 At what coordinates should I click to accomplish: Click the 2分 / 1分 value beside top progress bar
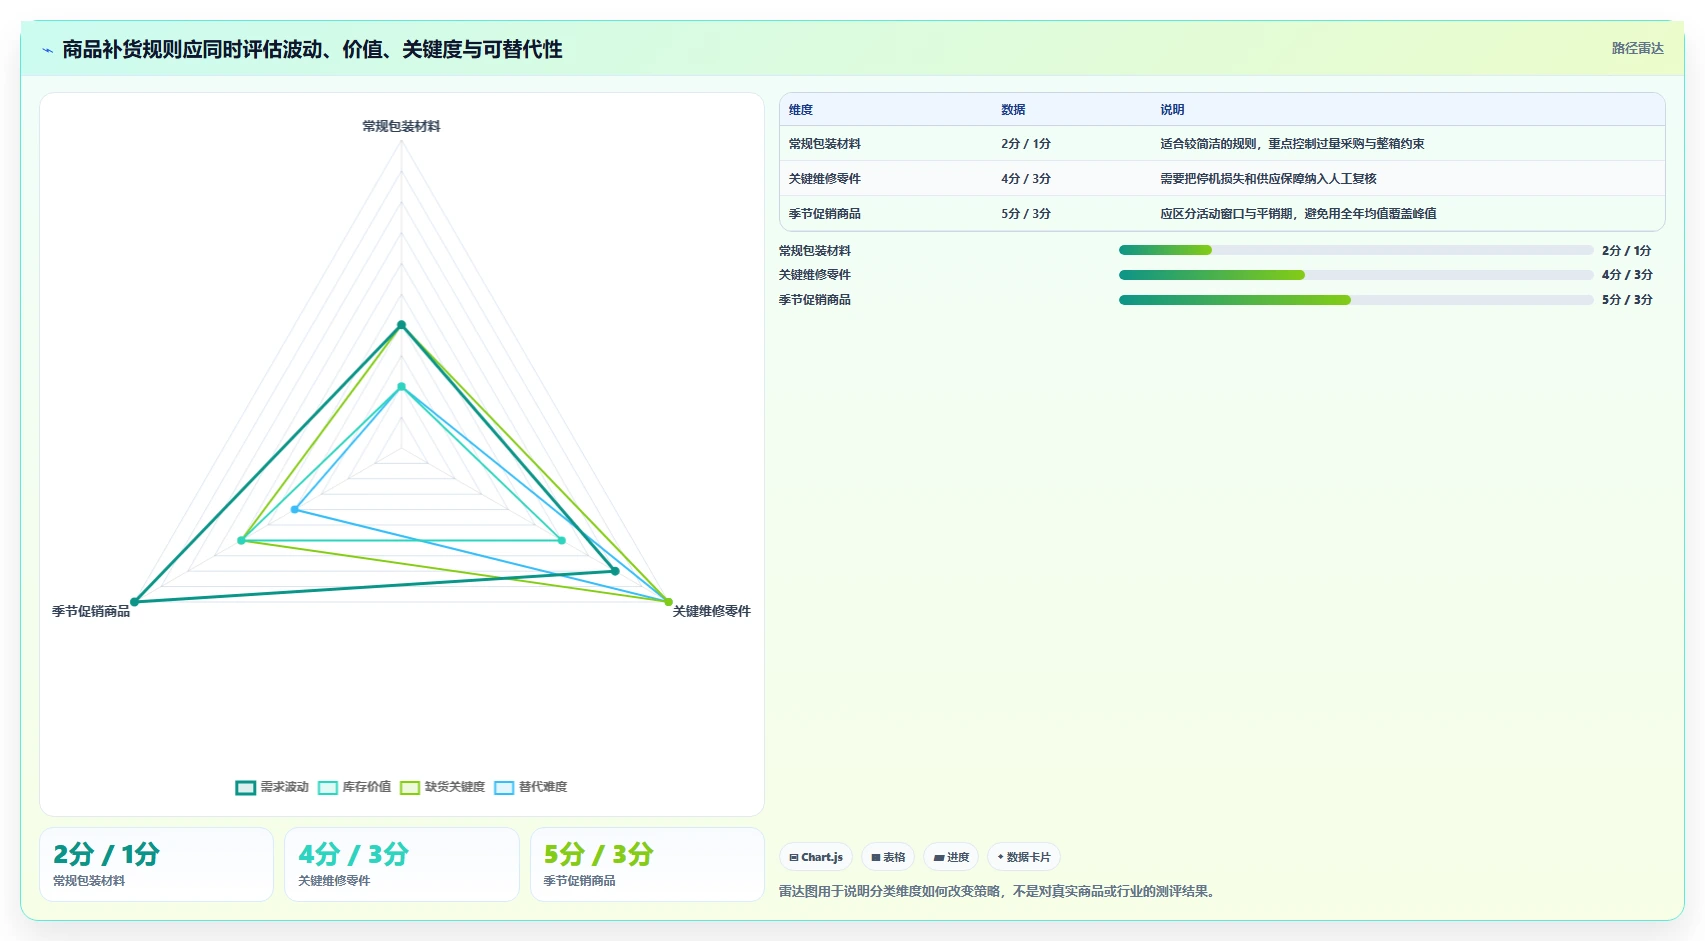coord(1627,251)
